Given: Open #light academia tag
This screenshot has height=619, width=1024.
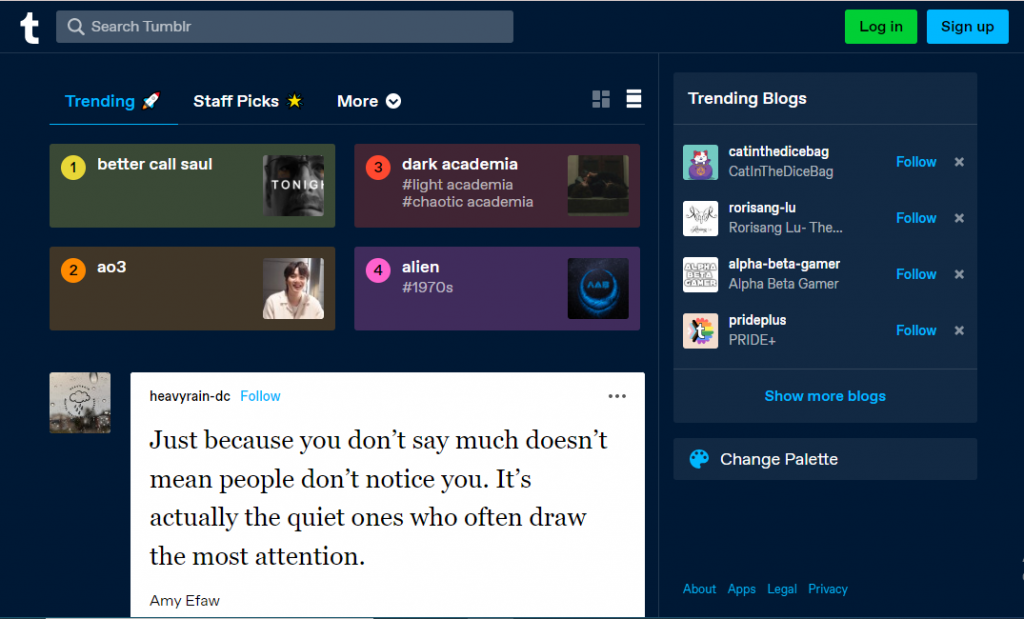Looking at the screenshot, I should tap(457, 185).
